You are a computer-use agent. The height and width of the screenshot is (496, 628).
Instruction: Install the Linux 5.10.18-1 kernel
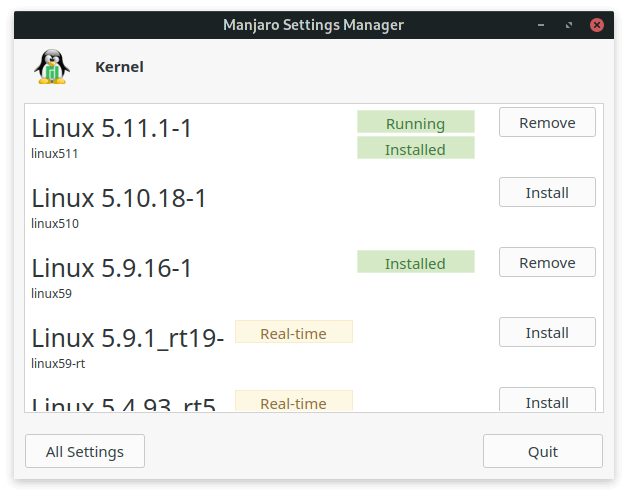547,192
